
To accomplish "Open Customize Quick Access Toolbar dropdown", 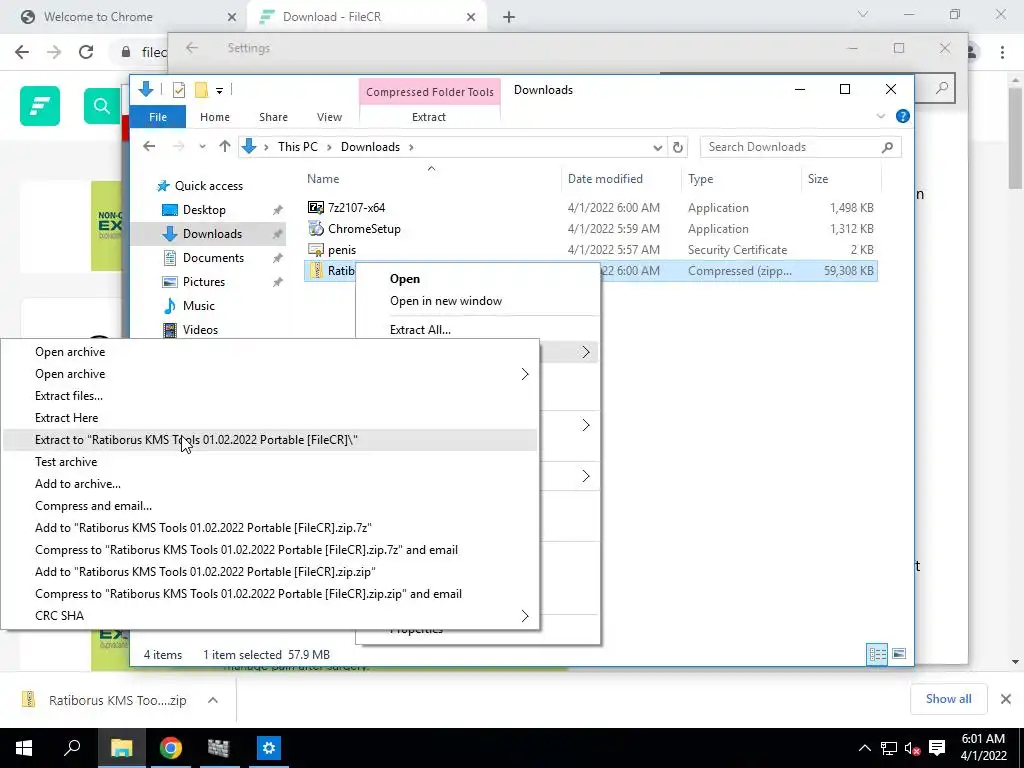I will point(219,91).
